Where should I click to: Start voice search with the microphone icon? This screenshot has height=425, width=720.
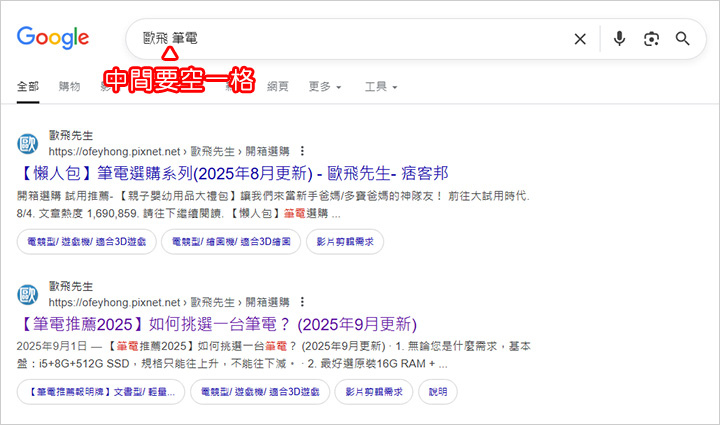pos(619,39)
